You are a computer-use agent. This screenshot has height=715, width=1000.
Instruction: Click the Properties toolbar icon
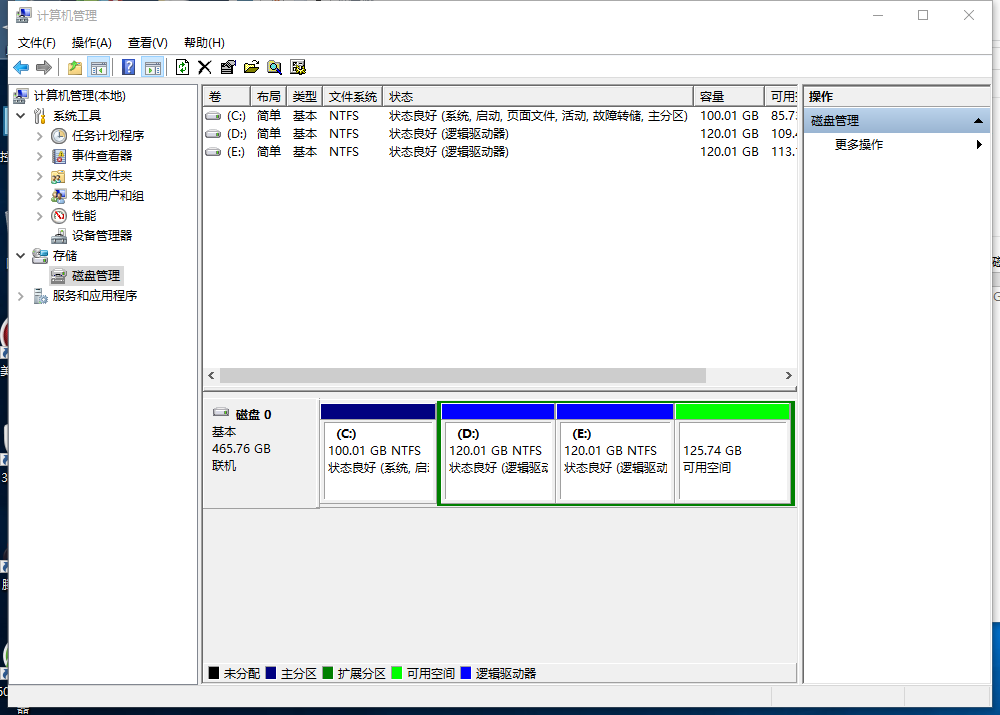[x=228, y=67]
